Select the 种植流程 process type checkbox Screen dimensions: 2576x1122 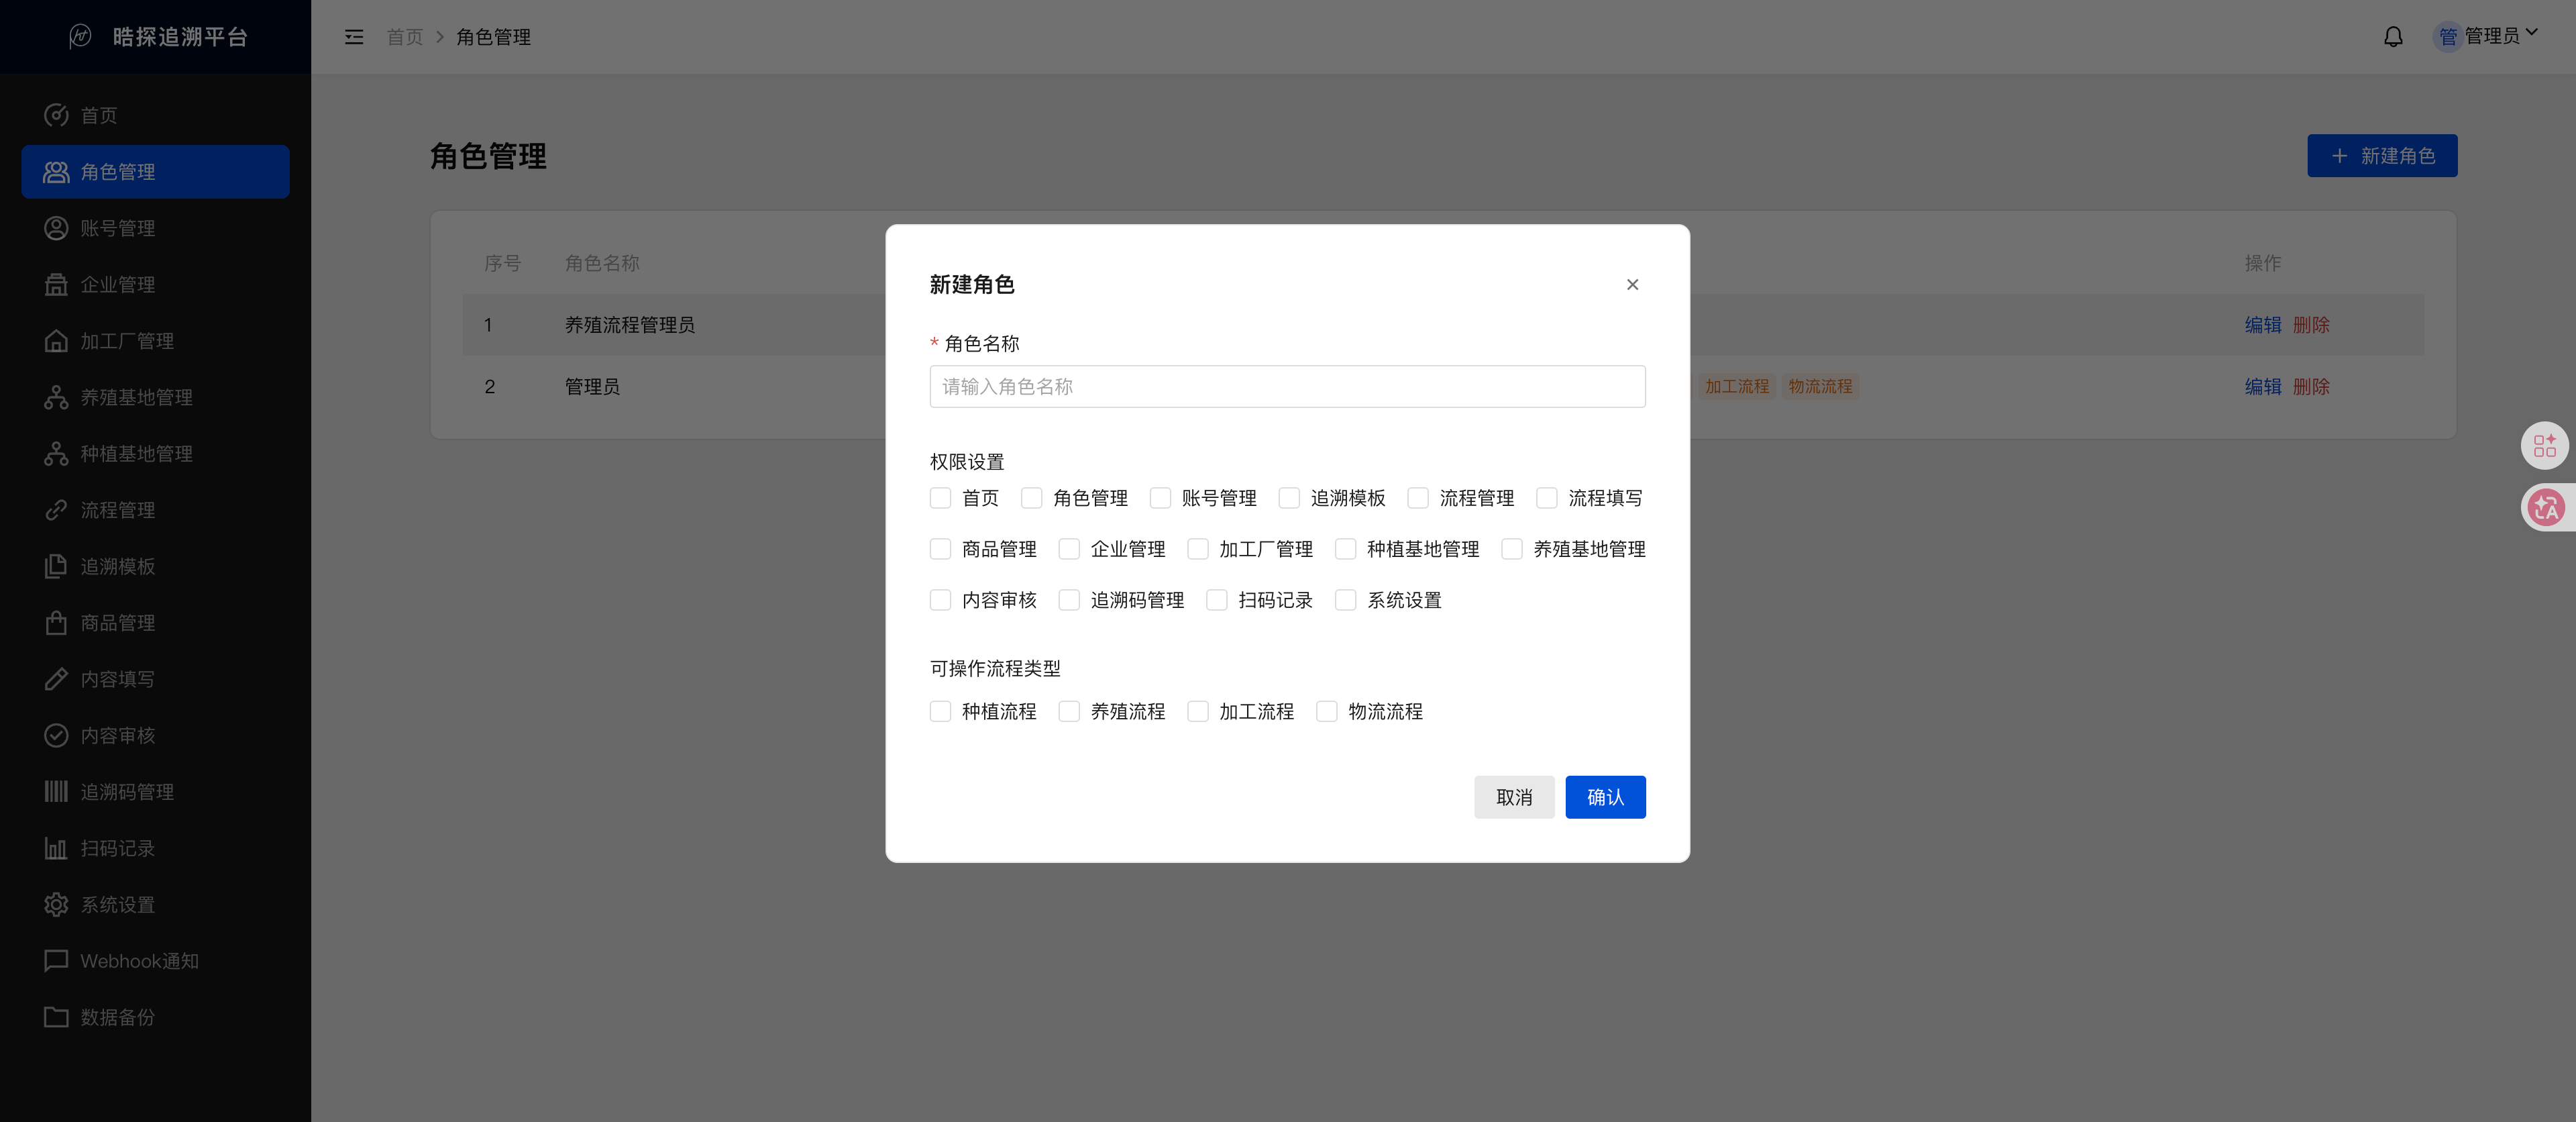pos(940,711)
